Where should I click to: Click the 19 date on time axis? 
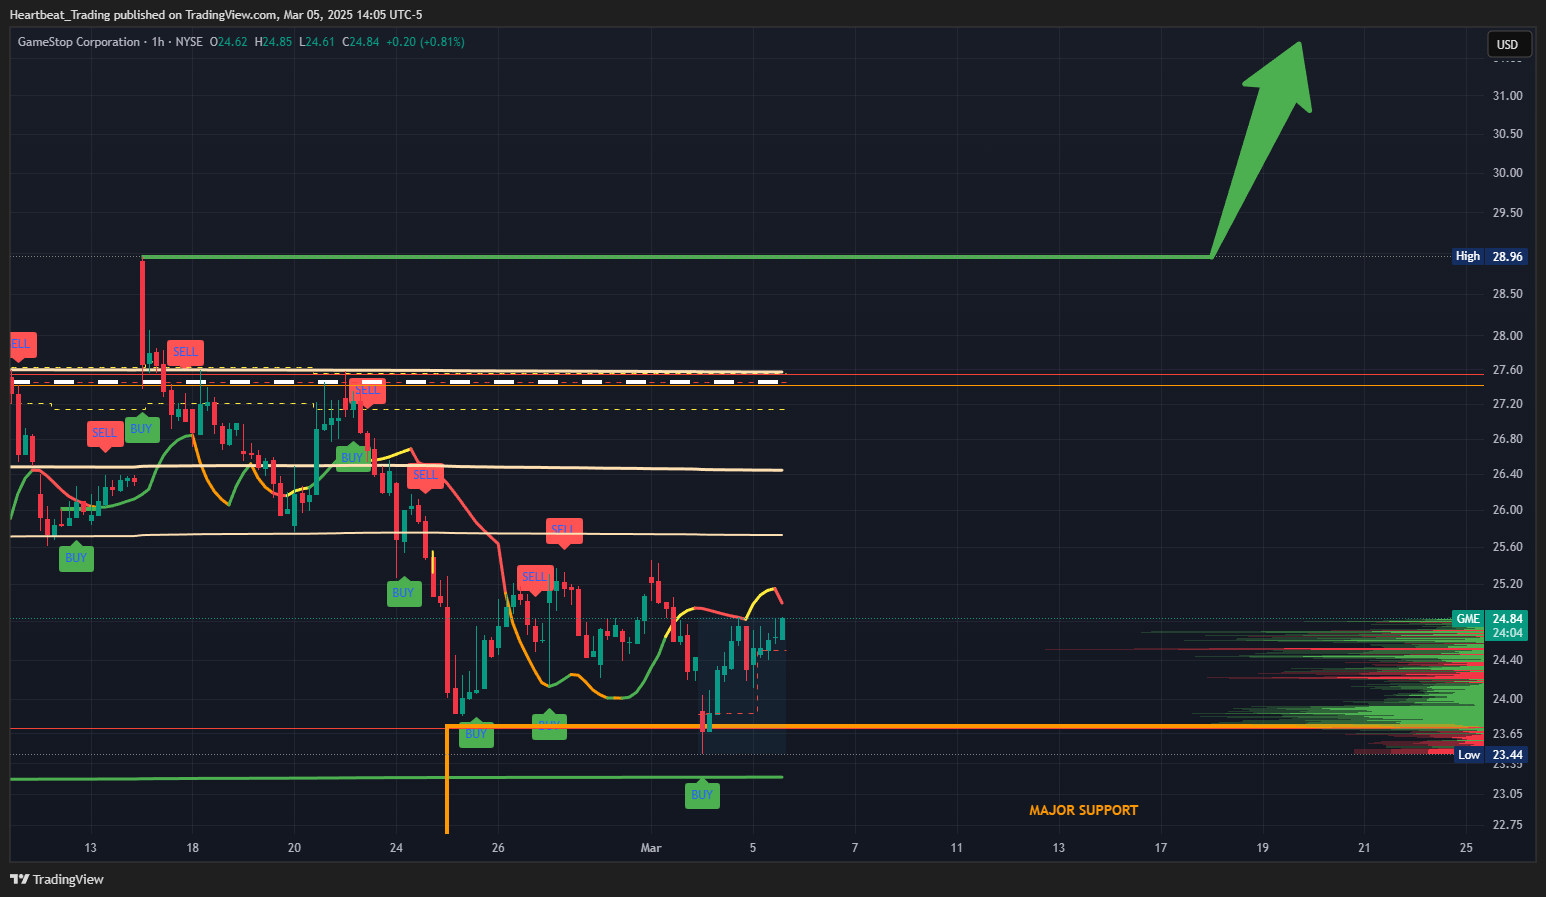(x=1263, y=848)
